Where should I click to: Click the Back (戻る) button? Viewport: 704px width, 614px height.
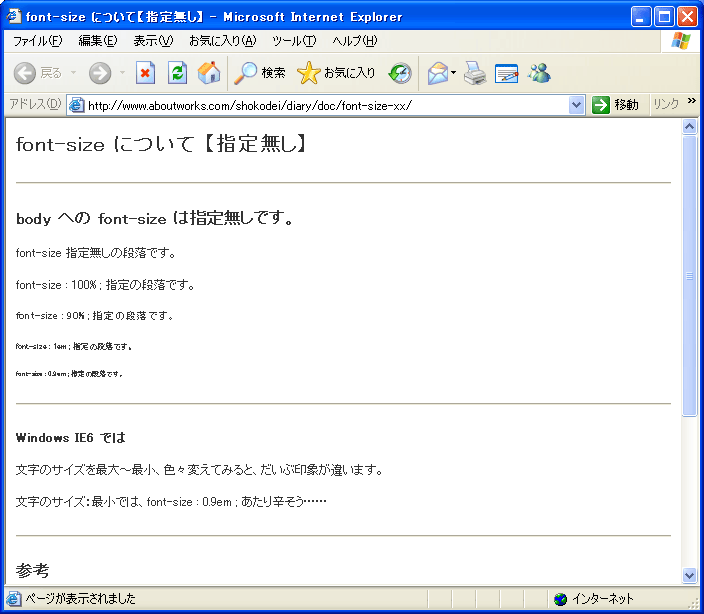37,73
